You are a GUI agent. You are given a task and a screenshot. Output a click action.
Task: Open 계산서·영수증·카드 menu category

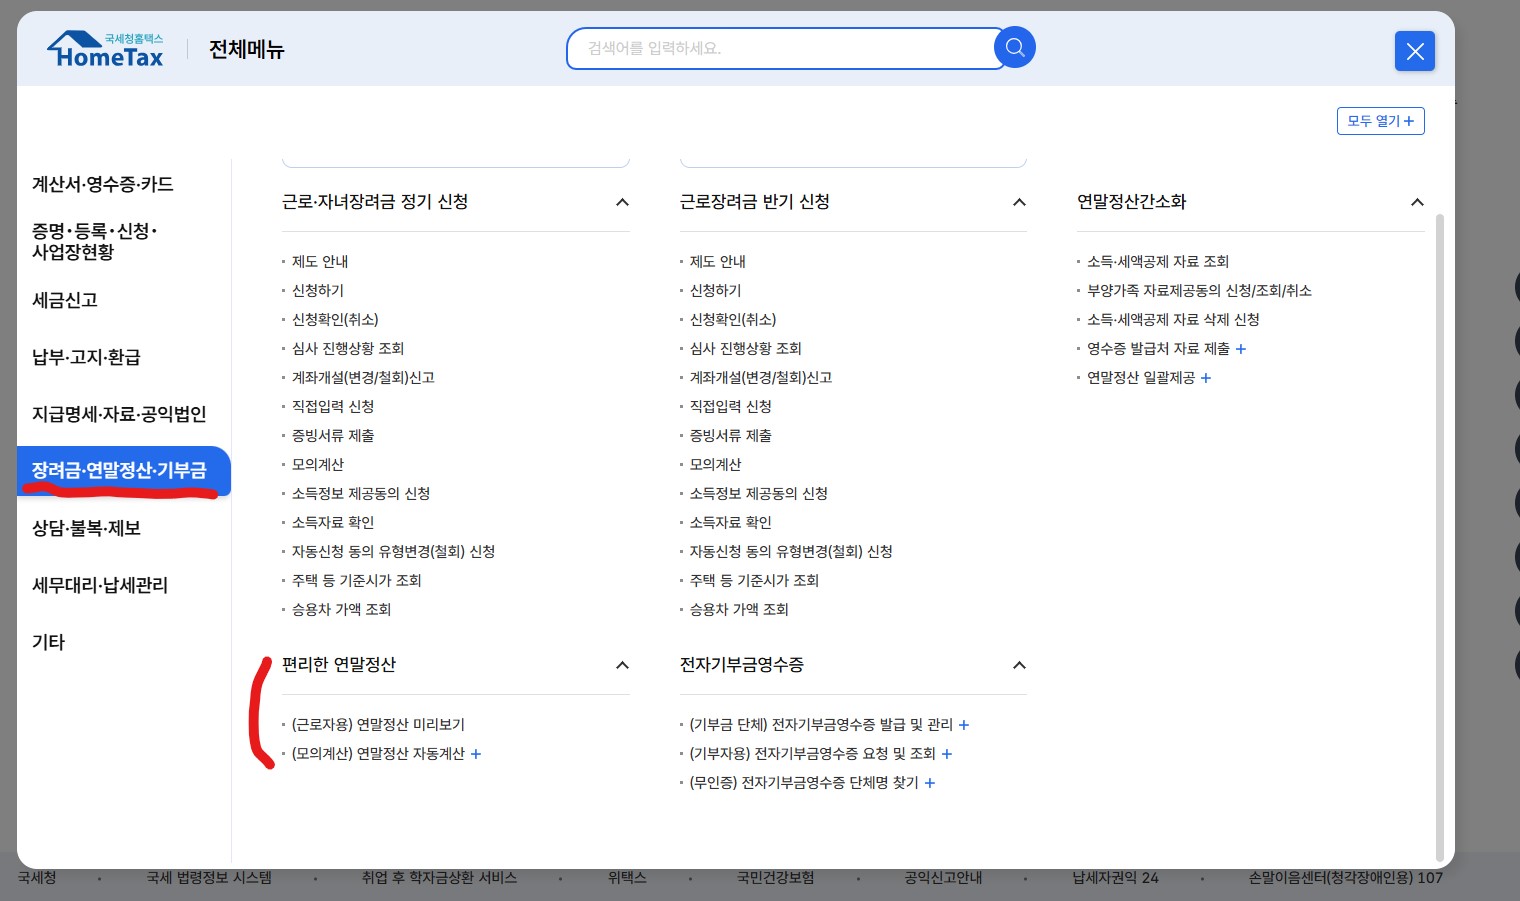[103, 184]
